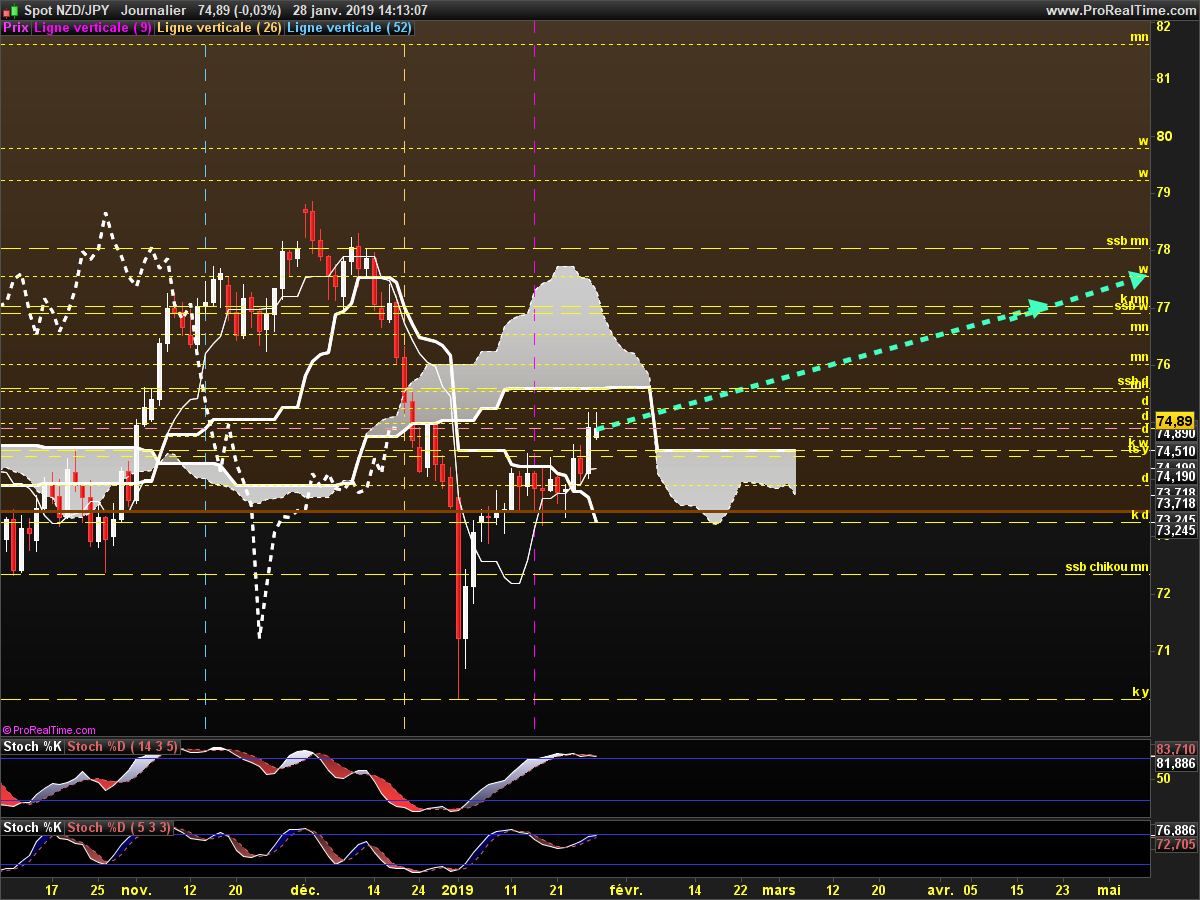This screenshot has height=900, width=1200.
Task: Click the ssb chikou mn level label
Action: (x=1107, y=567)
